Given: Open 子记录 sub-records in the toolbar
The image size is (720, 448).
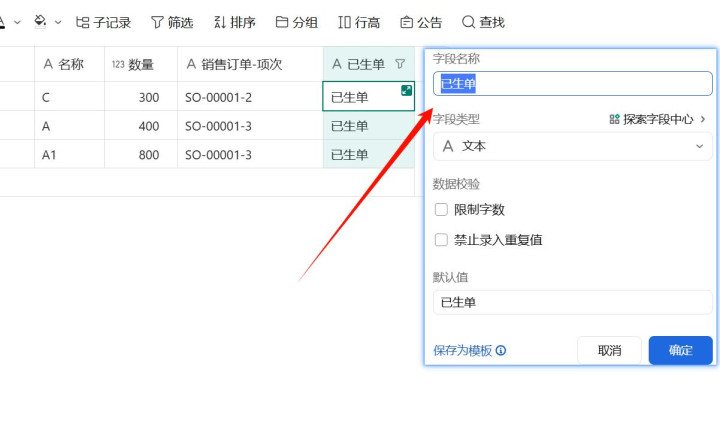Looking at the screenshot, I should click(x=103, y=22).
